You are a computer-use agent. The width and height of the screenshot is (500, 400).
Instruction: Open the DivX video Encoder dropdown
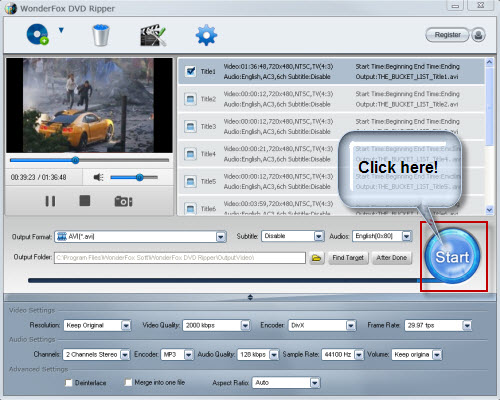click(322, 325)
